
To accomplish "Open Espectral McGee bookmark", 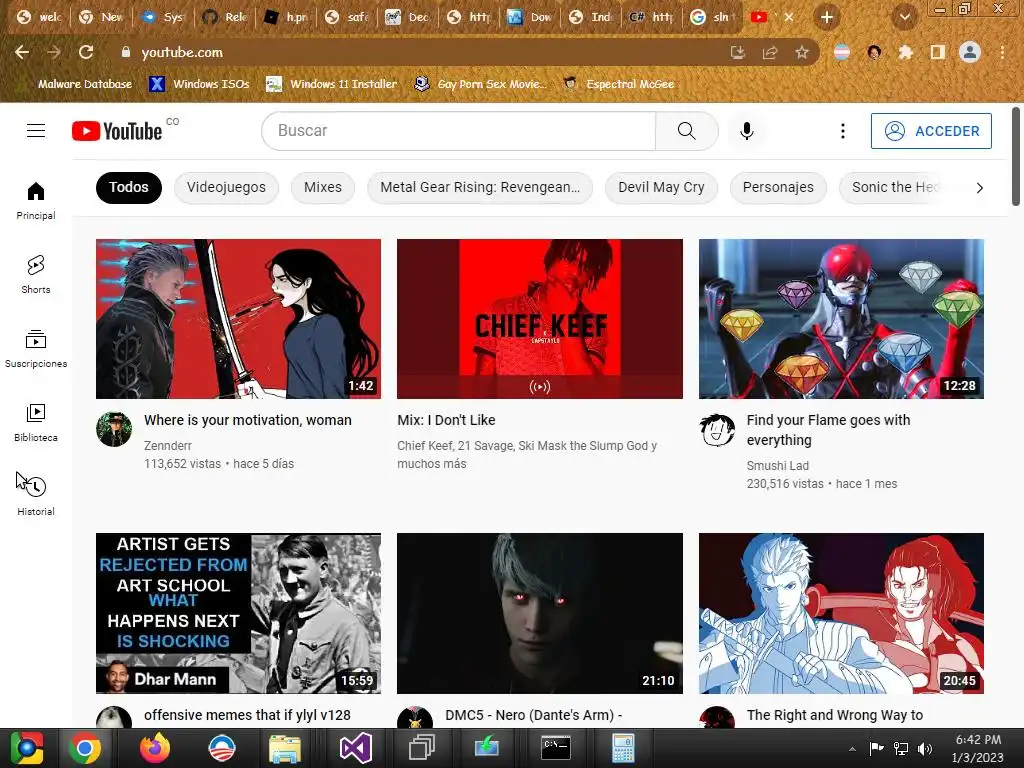I will click(x=618, y=84).
